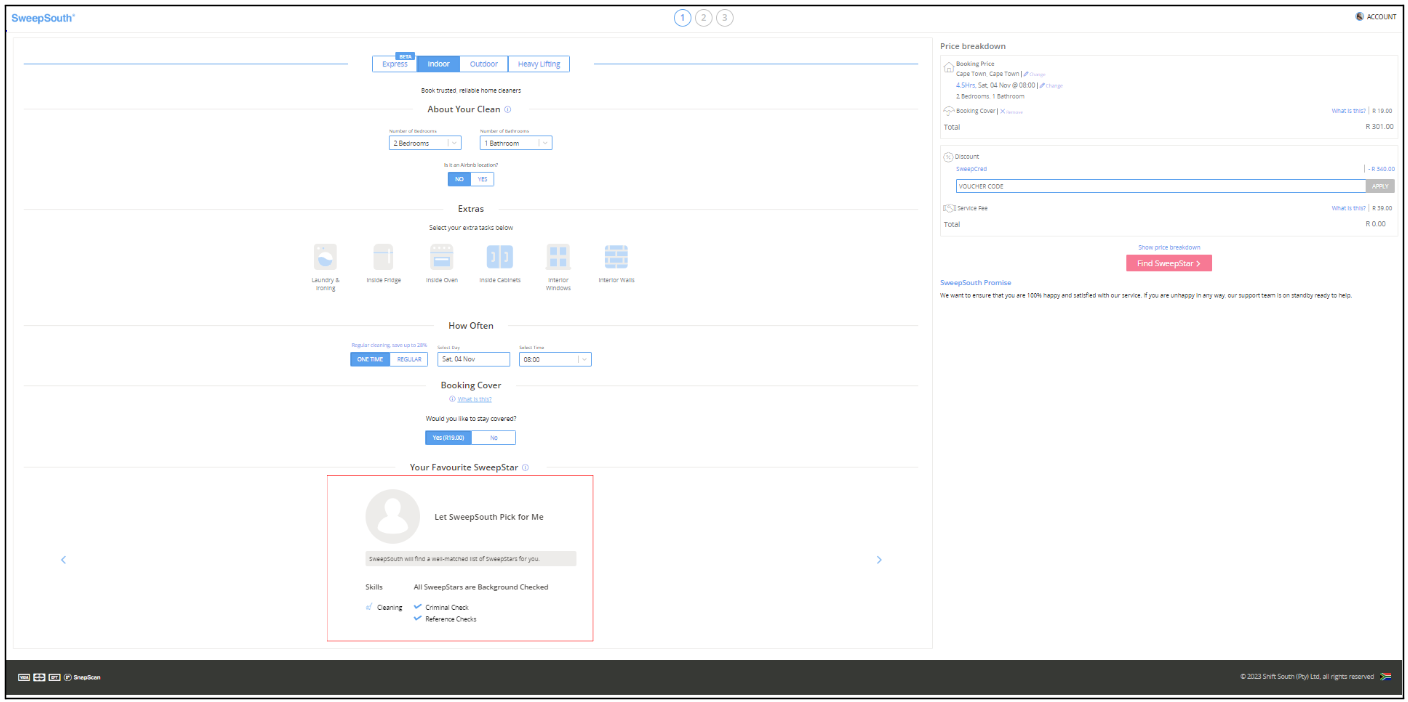Click the BETA badge on Express
The height and width of the screenshot is (702, 1408).
coord(405,56)
